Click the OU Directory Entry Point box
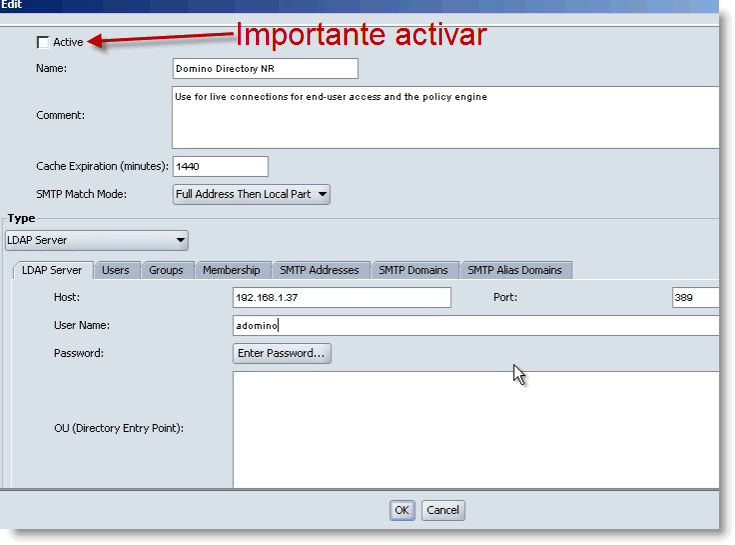 tap(475, 428)
